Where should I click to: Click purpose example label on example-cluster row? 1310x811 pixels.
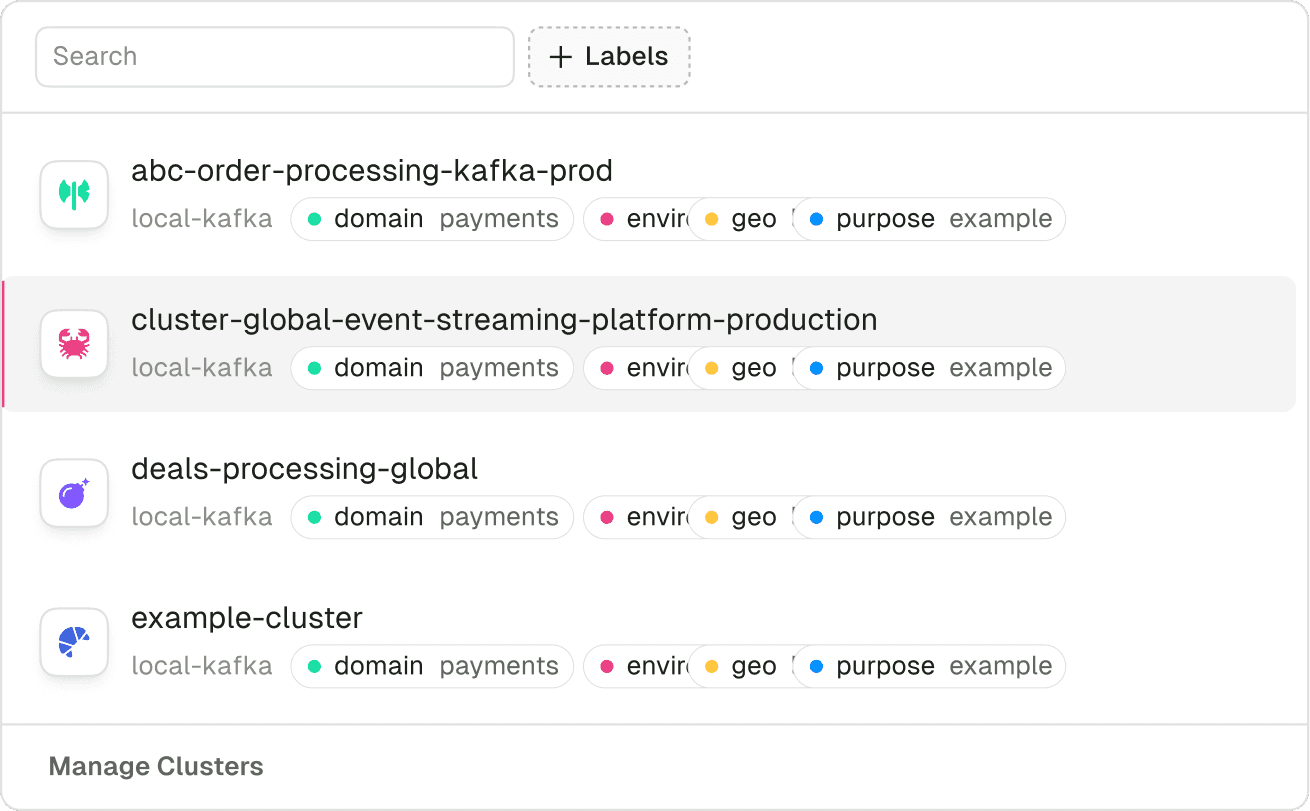[x=930, y=666]
